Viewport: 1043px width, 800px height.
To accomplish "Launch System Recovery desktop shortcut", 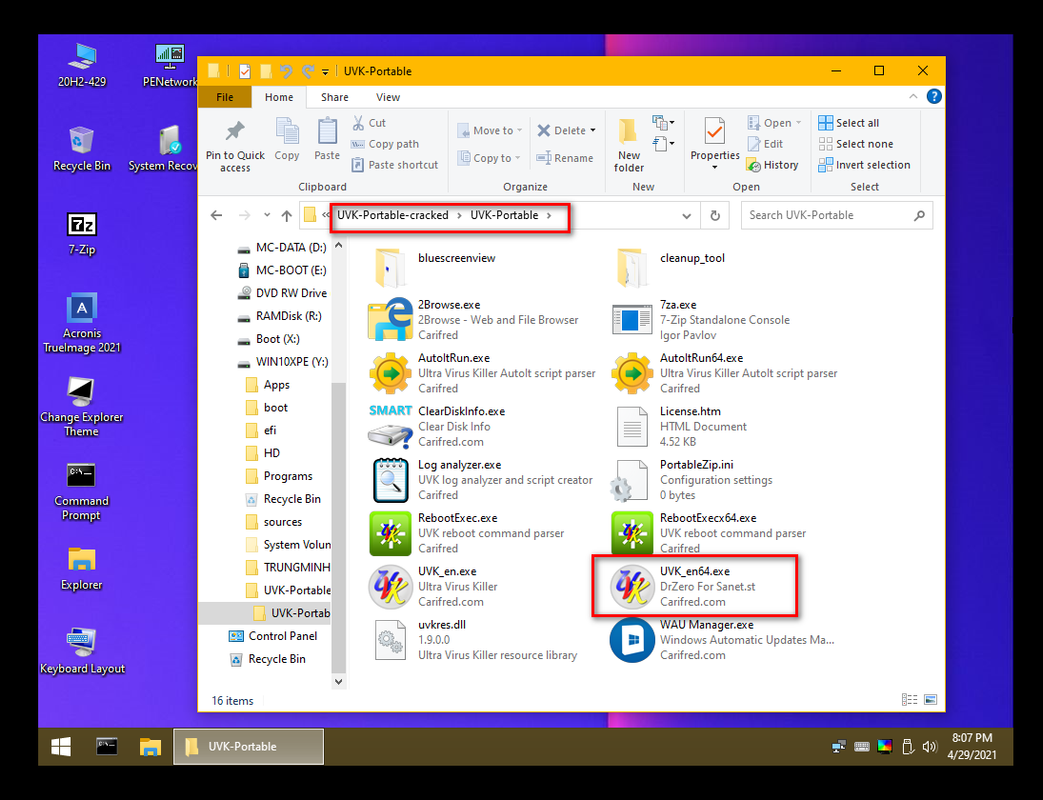I will tap(163, 149).
